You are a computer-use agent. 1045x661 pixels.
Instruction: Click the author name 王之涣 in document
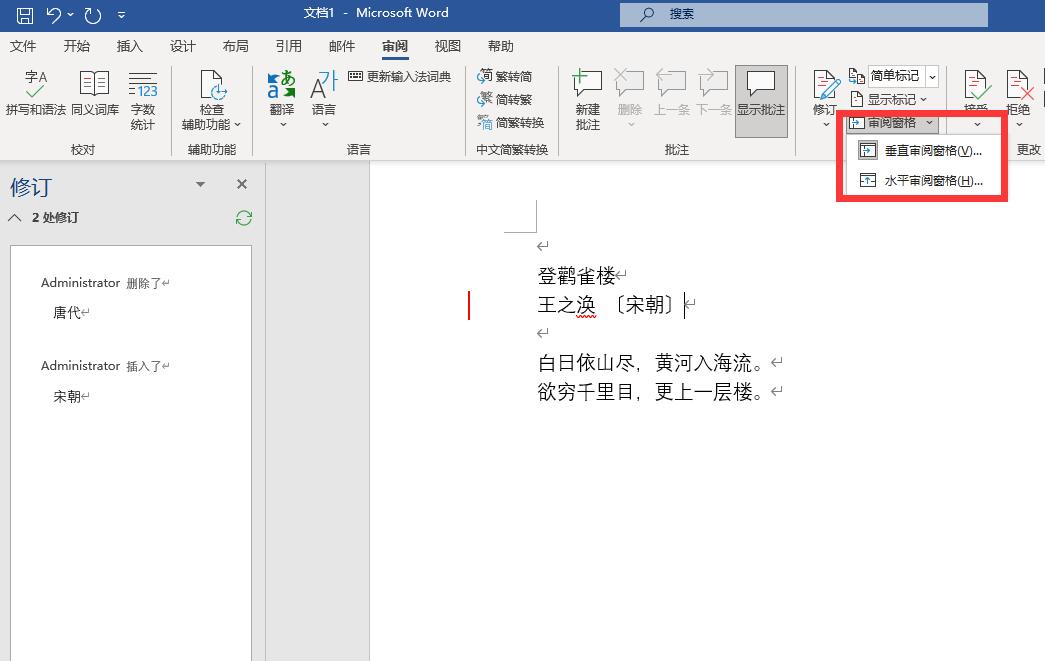566,305
